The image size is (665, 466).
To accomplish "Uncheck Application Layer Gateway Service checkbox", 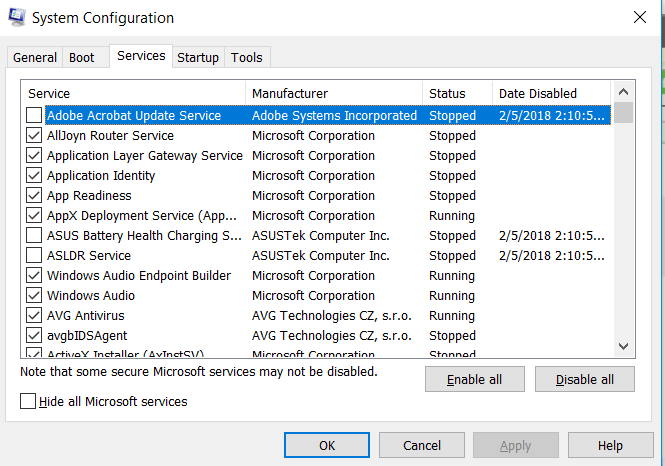I will [x=34, y=155].
